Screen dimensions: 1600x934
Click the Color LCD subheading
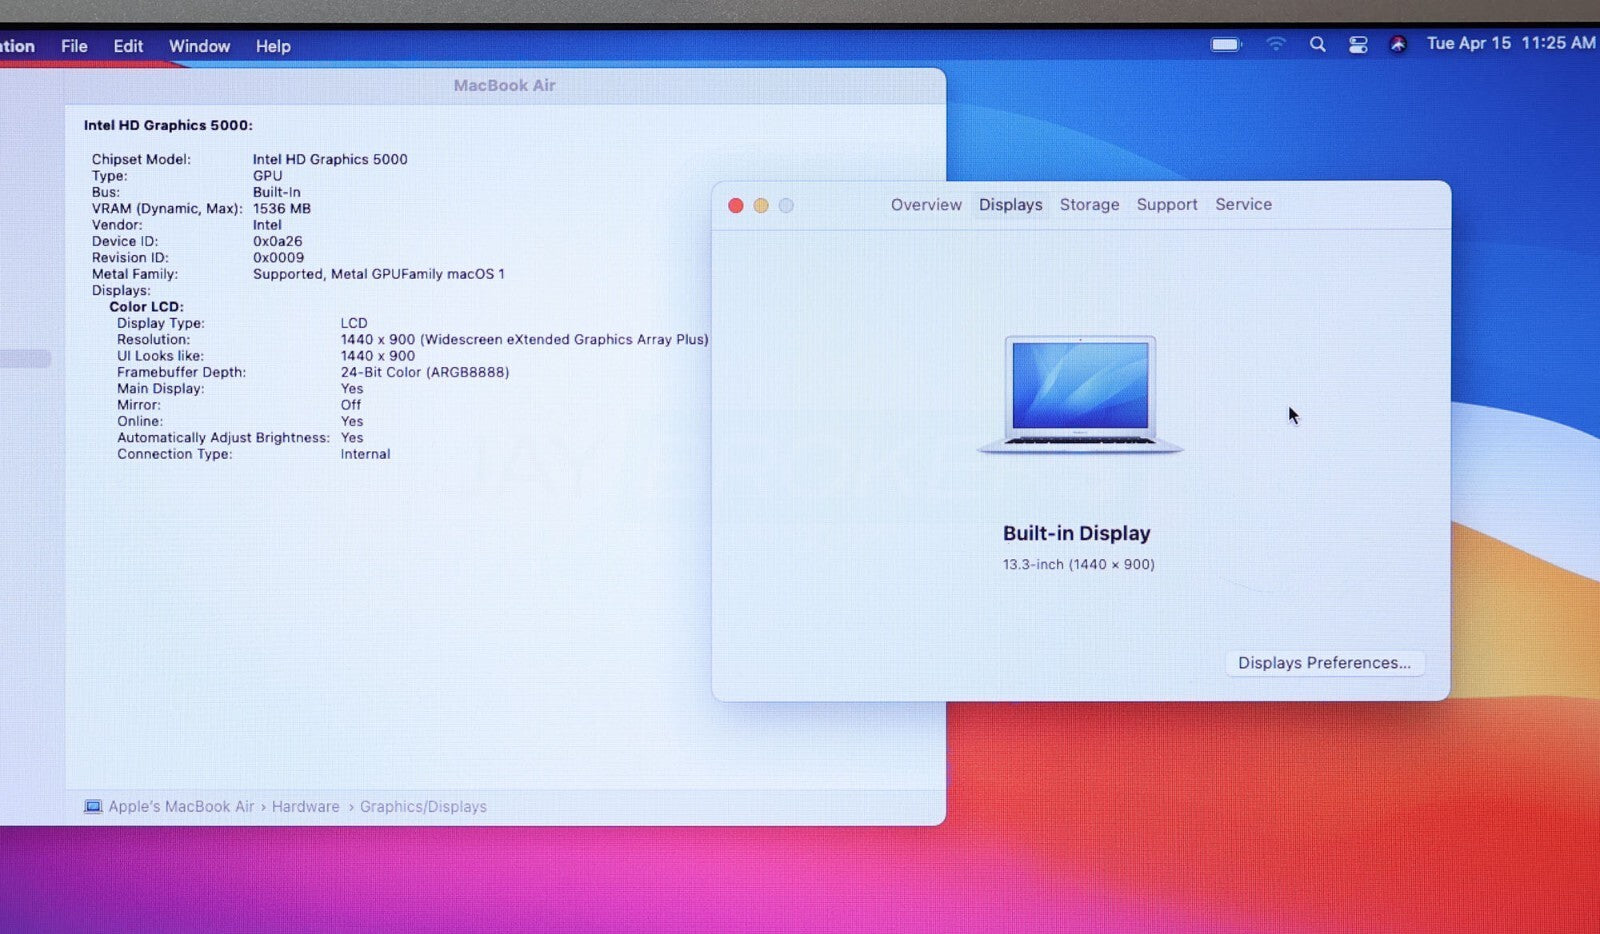click(x=146, y=307)
